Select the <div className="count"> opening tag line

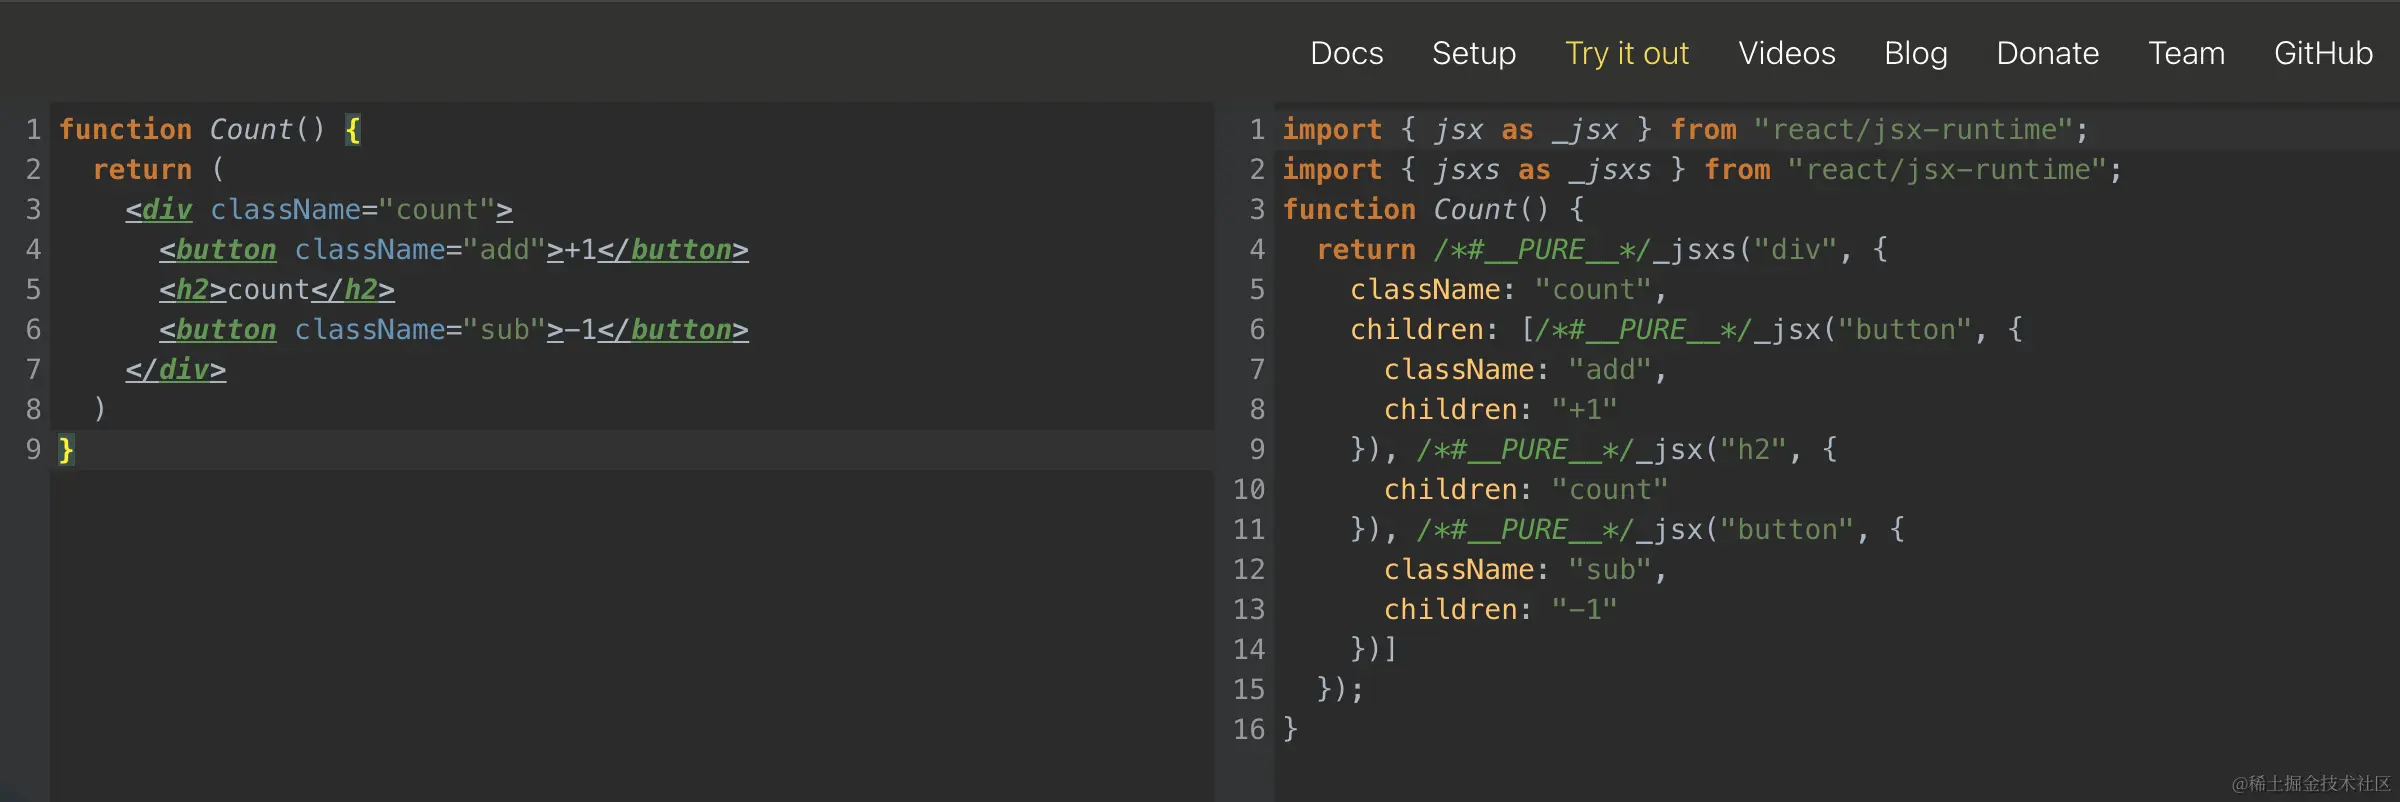[319, 209]
